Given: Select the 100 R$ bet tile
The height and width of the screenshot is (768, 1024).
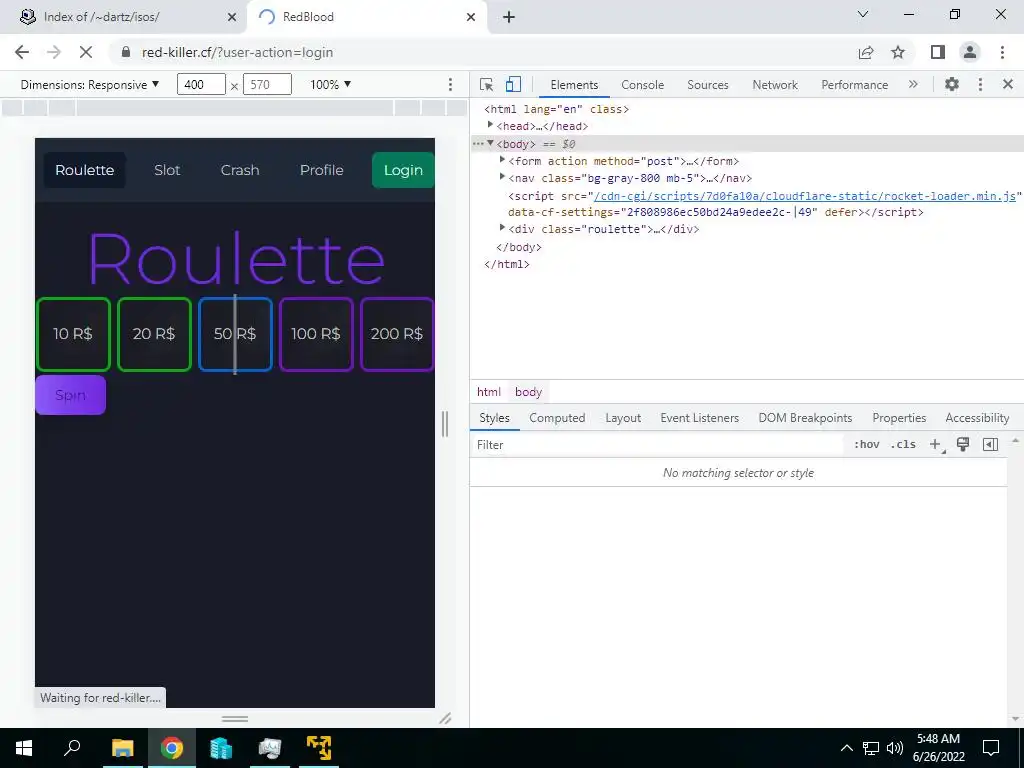Looking at the screenshot, I should pyautogui.click(x=316, y=334).
